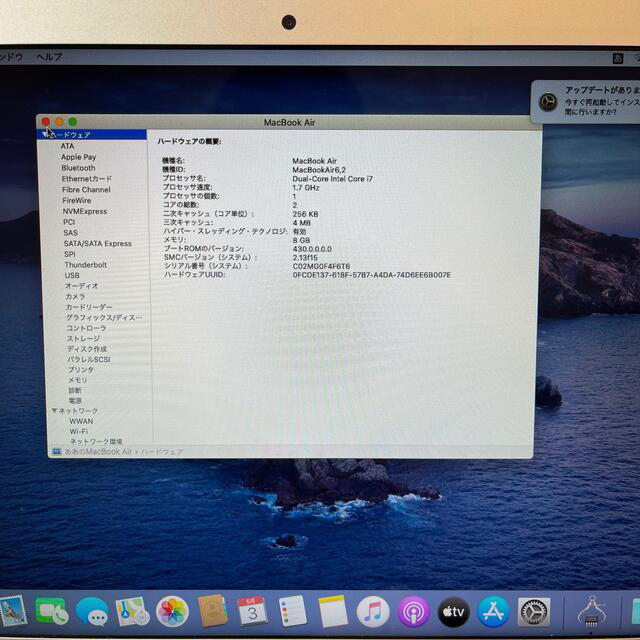
Task: Select SPI in the sidebar
Action: [x=70, y=254]
